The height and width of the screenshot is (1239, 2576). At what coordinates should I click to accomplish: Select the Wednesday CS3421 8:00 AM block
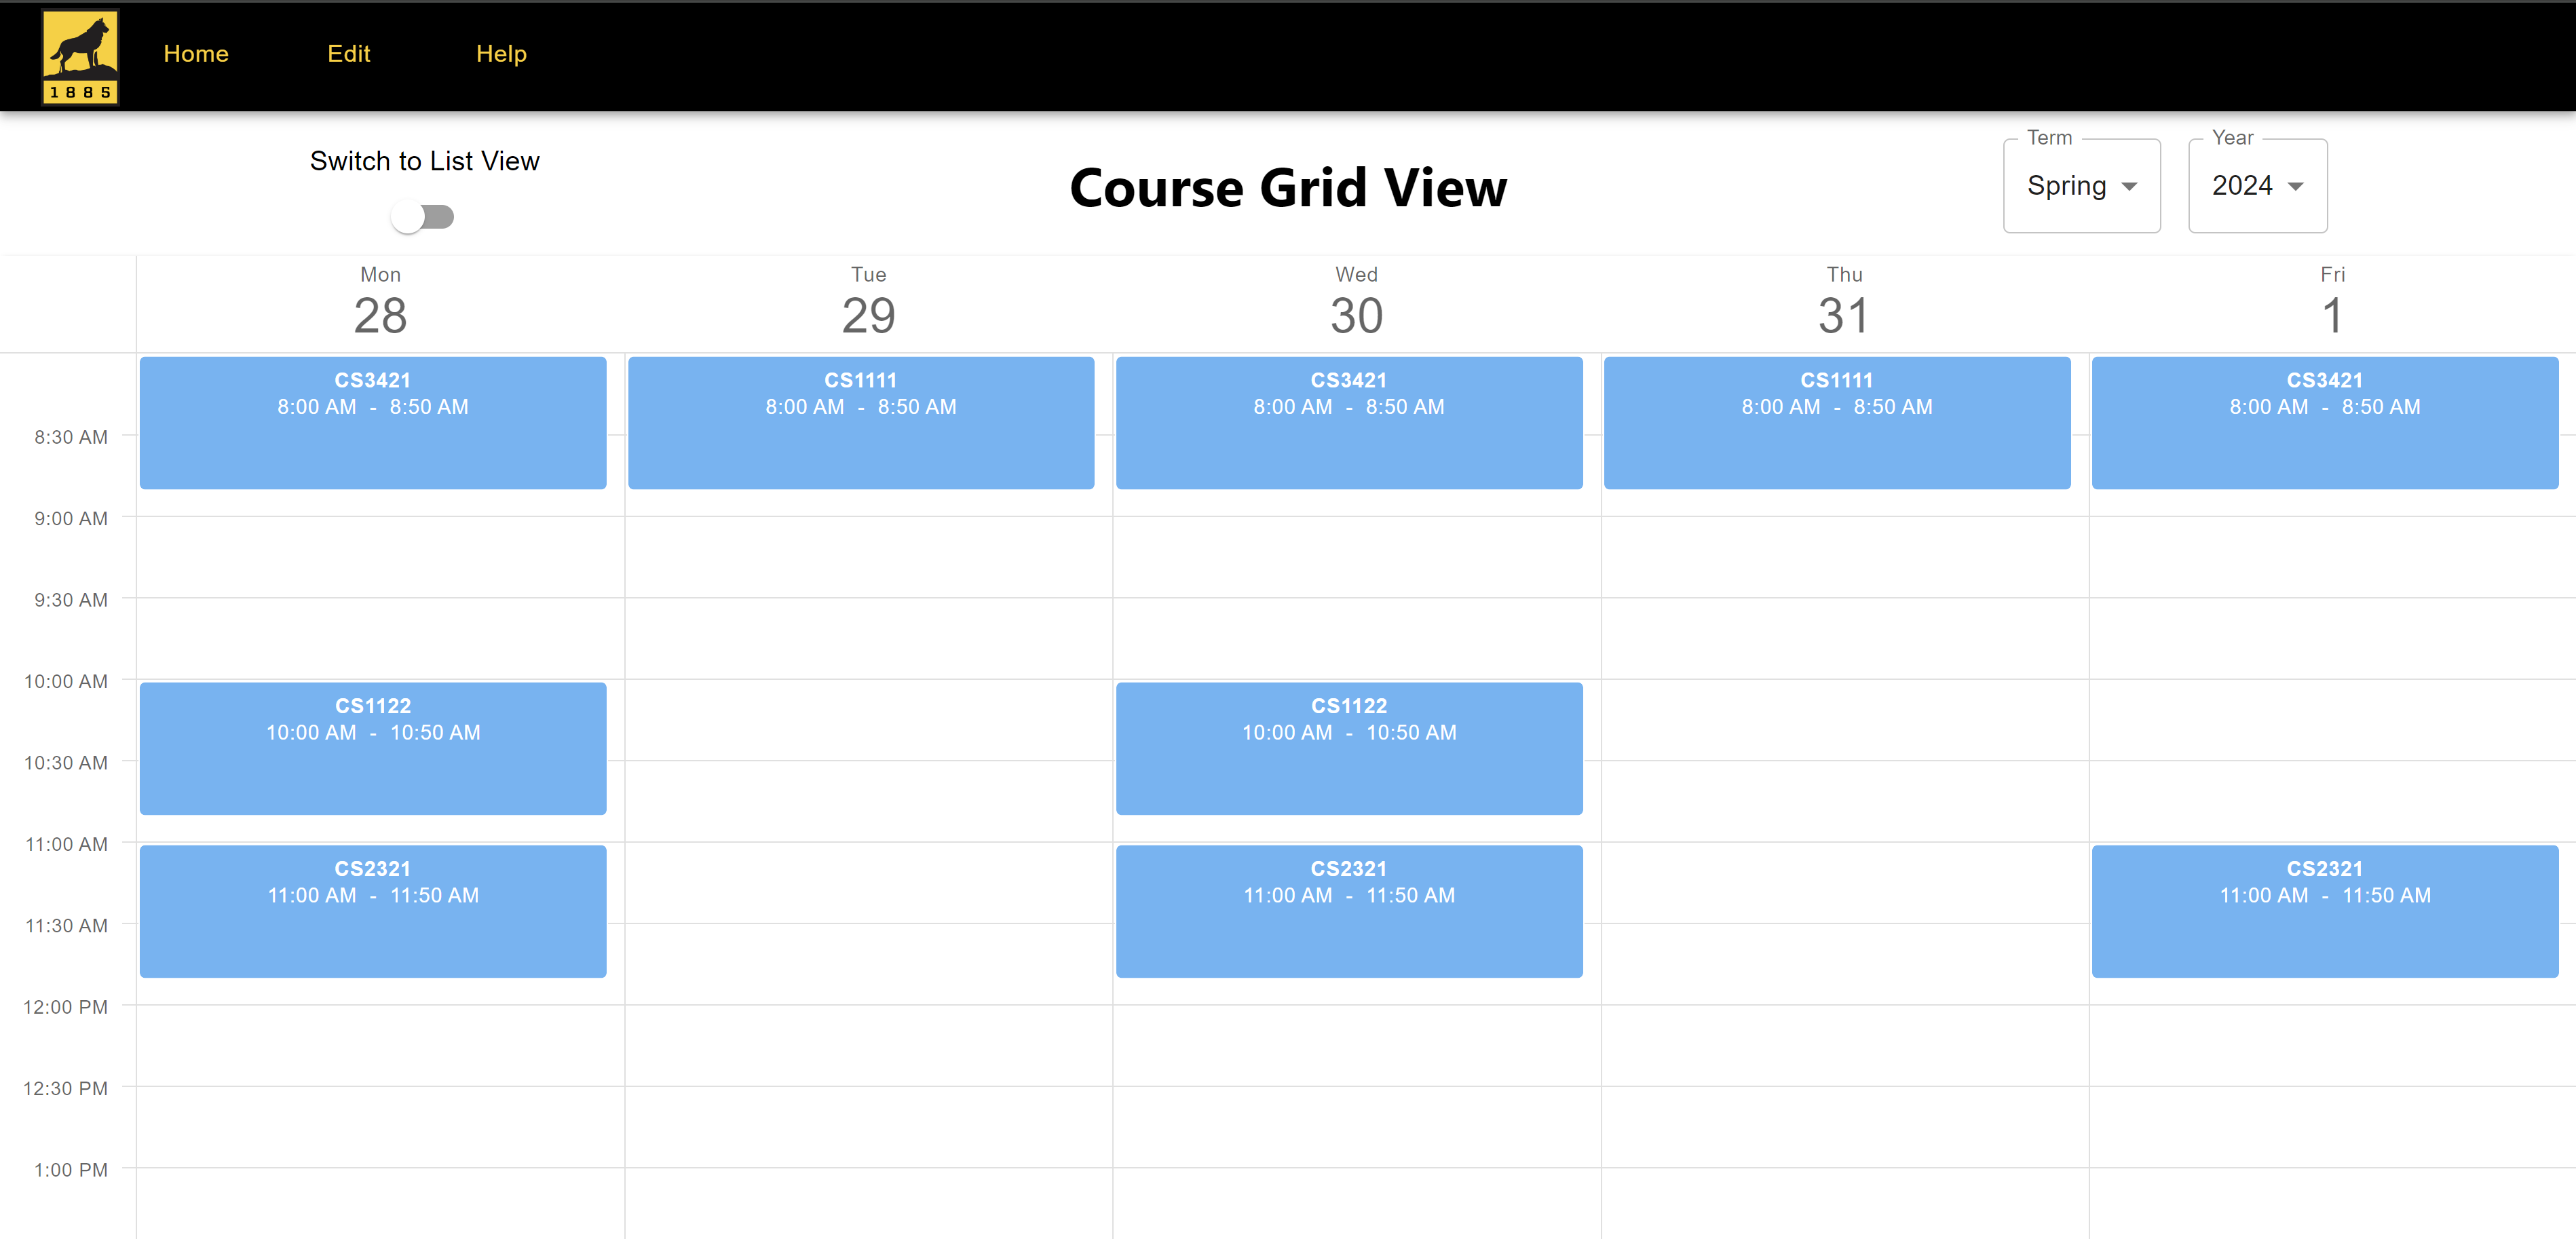click(1349, 422)
